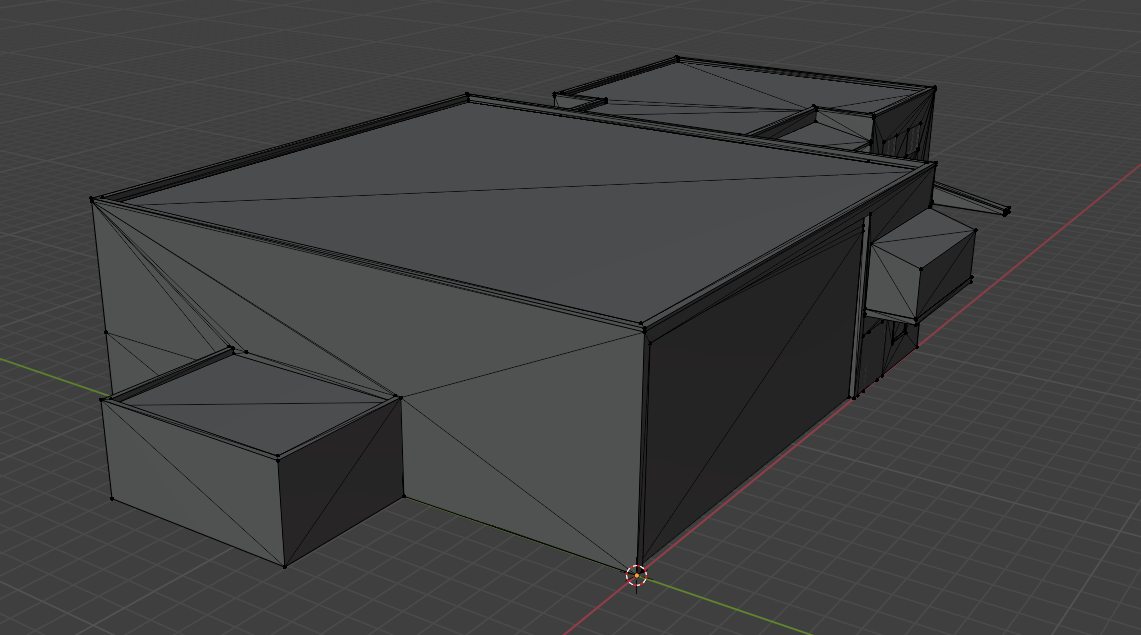Select the vertex where the annex roof meets the main front wall

pyautogui.click(x=398, y=396)
